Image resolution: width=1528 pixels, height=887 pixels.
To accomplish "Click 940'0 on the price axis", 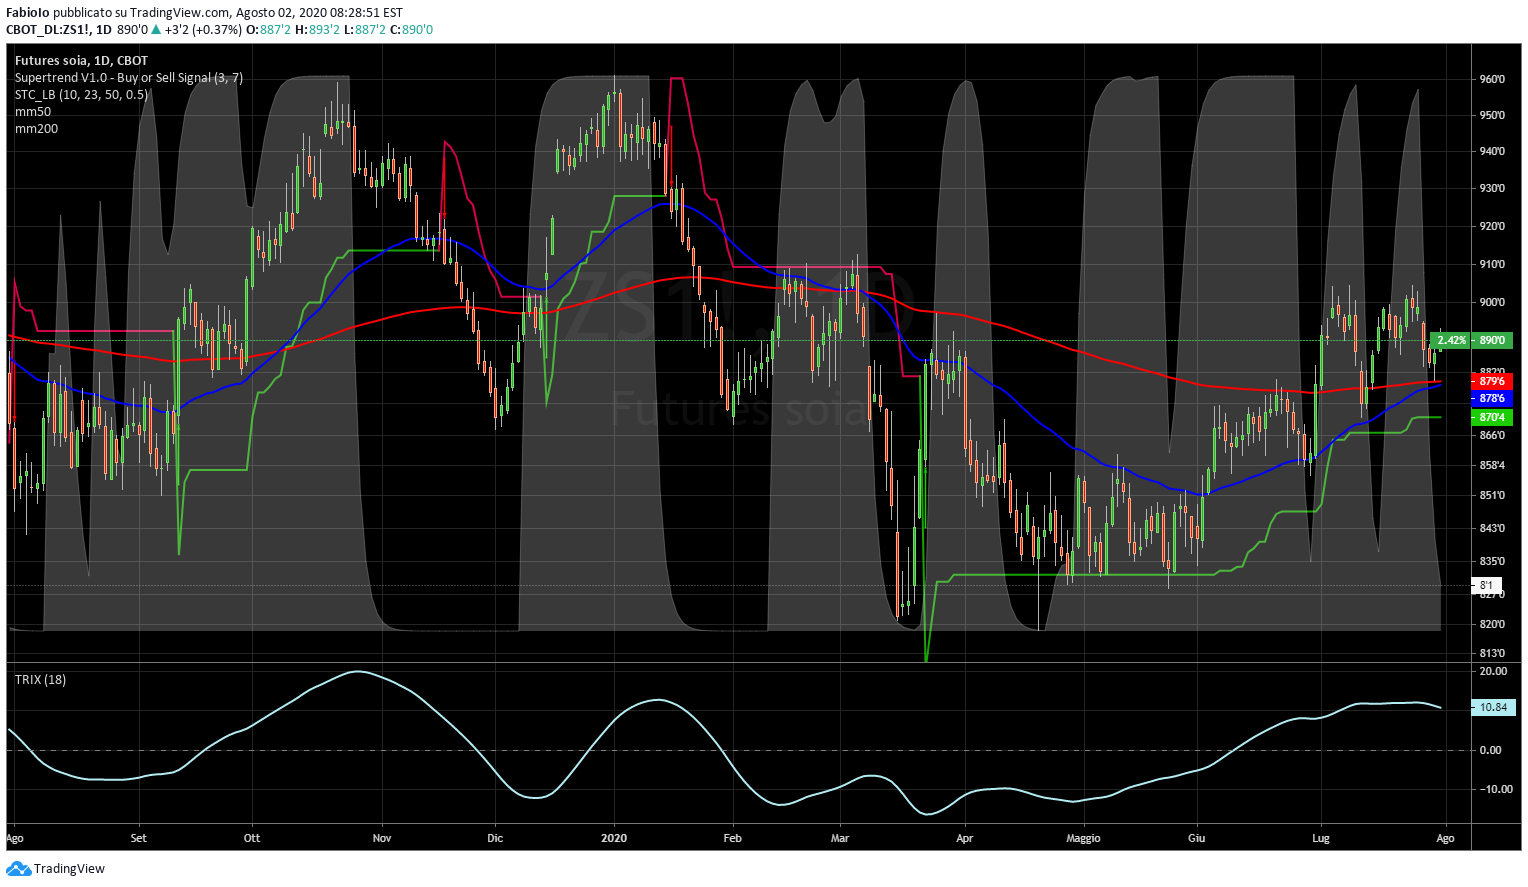I will point(1492,151).
